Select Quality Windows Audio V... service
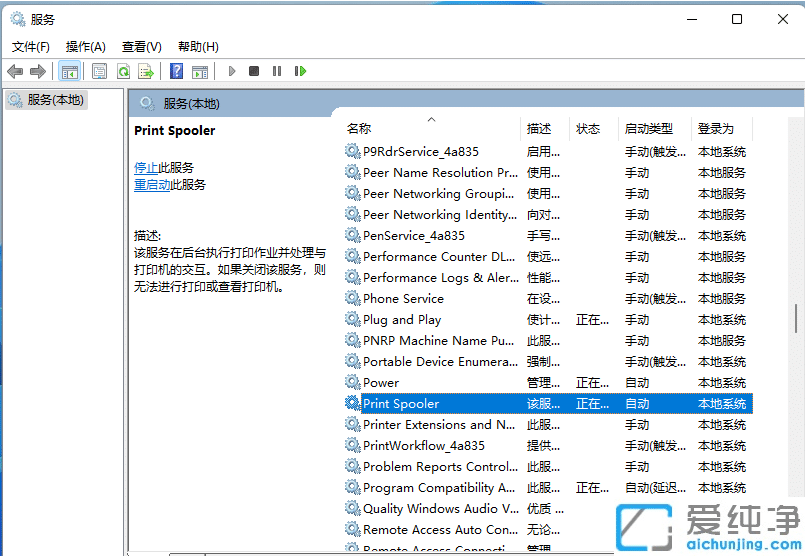This screenshot has width=805, height=556. pos(441,509)
